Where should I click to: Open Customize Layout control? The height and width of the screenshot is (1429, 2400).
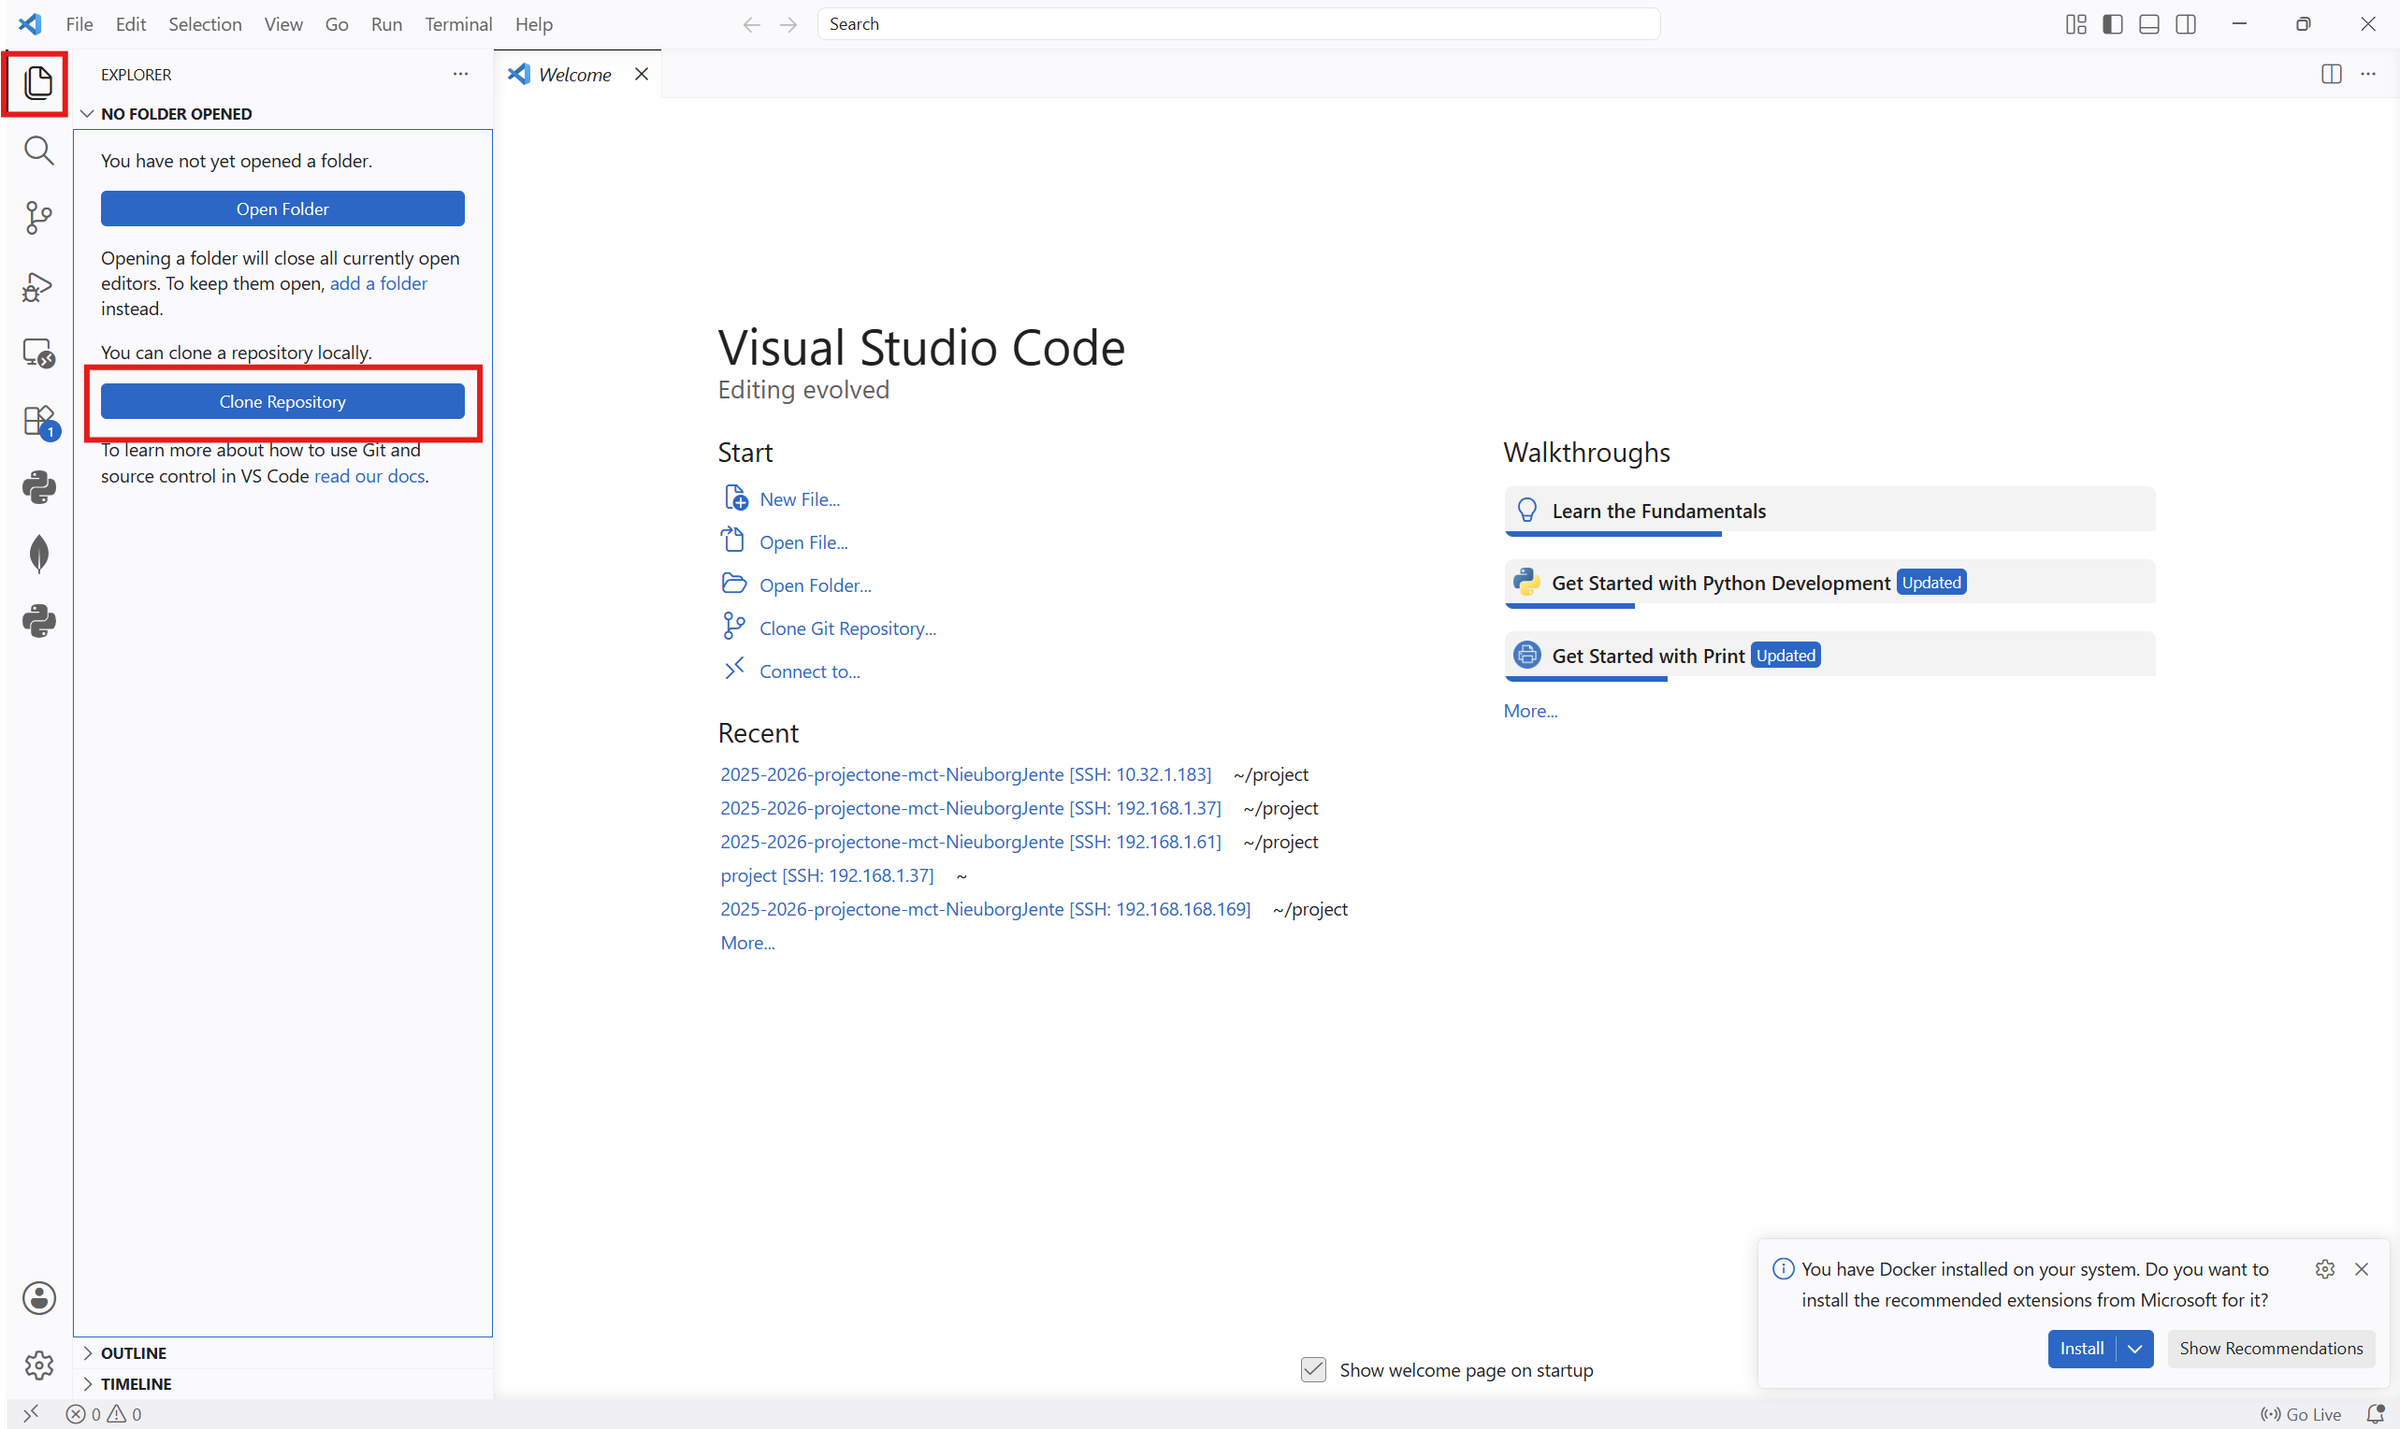2075,24
